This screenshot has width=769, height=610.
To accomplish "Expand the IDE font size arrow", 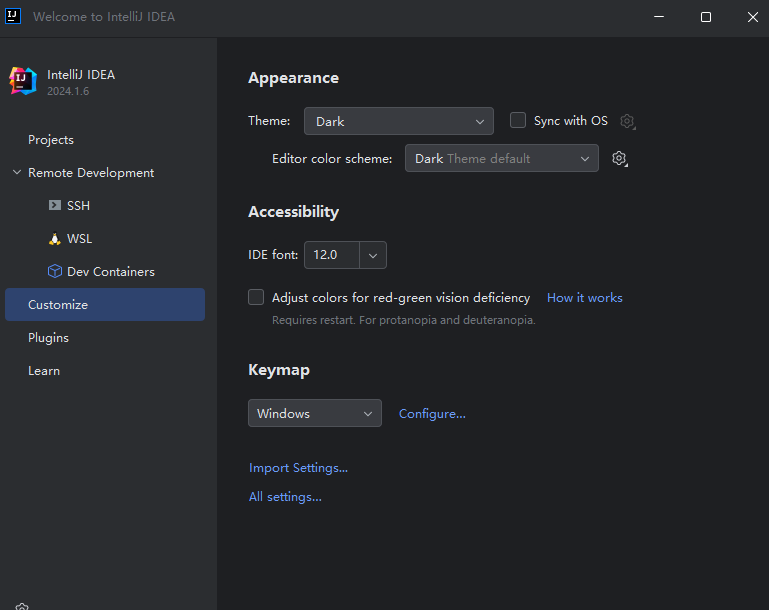I will tap(373, 255).
